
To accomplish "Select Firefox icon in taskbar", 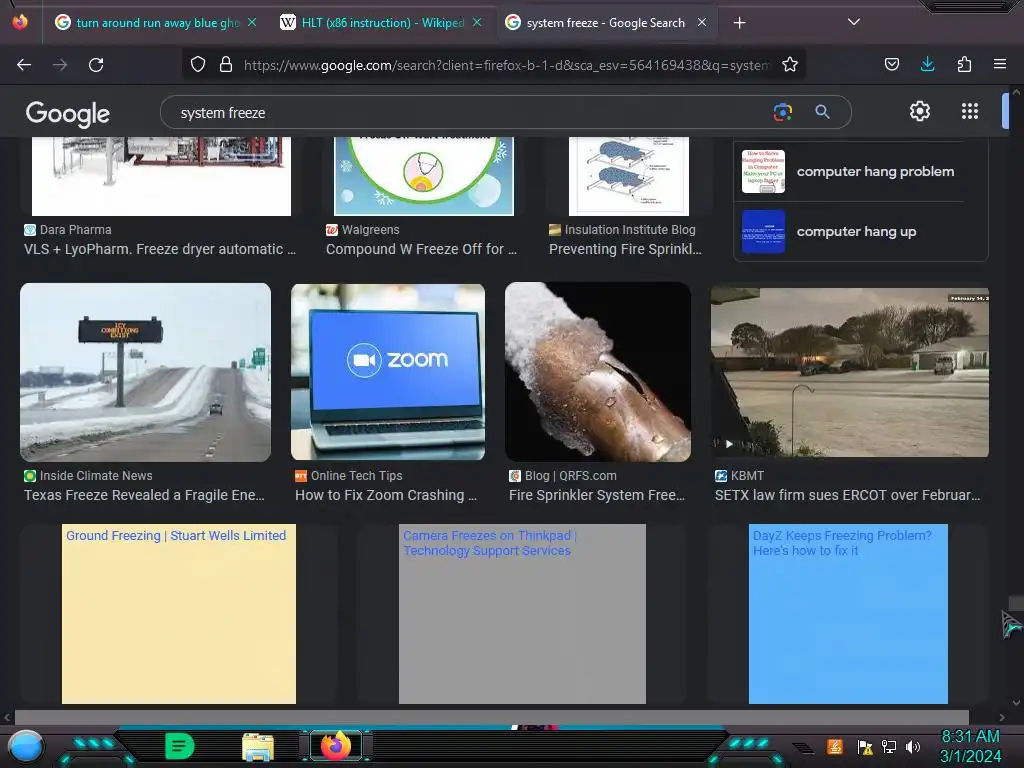I will click(336, 746).
